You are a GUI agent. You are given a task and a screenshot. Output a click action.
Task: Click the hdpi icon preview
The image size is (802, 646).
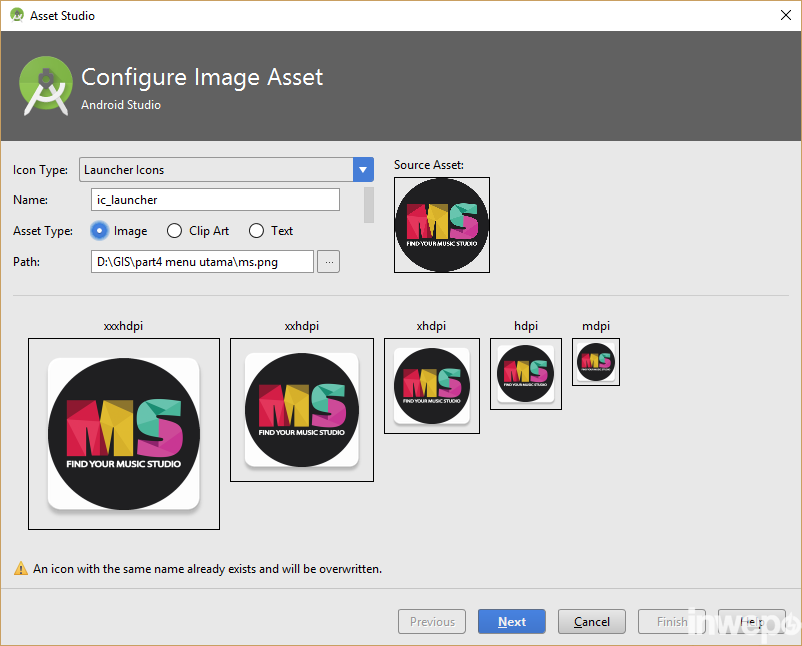526,373
